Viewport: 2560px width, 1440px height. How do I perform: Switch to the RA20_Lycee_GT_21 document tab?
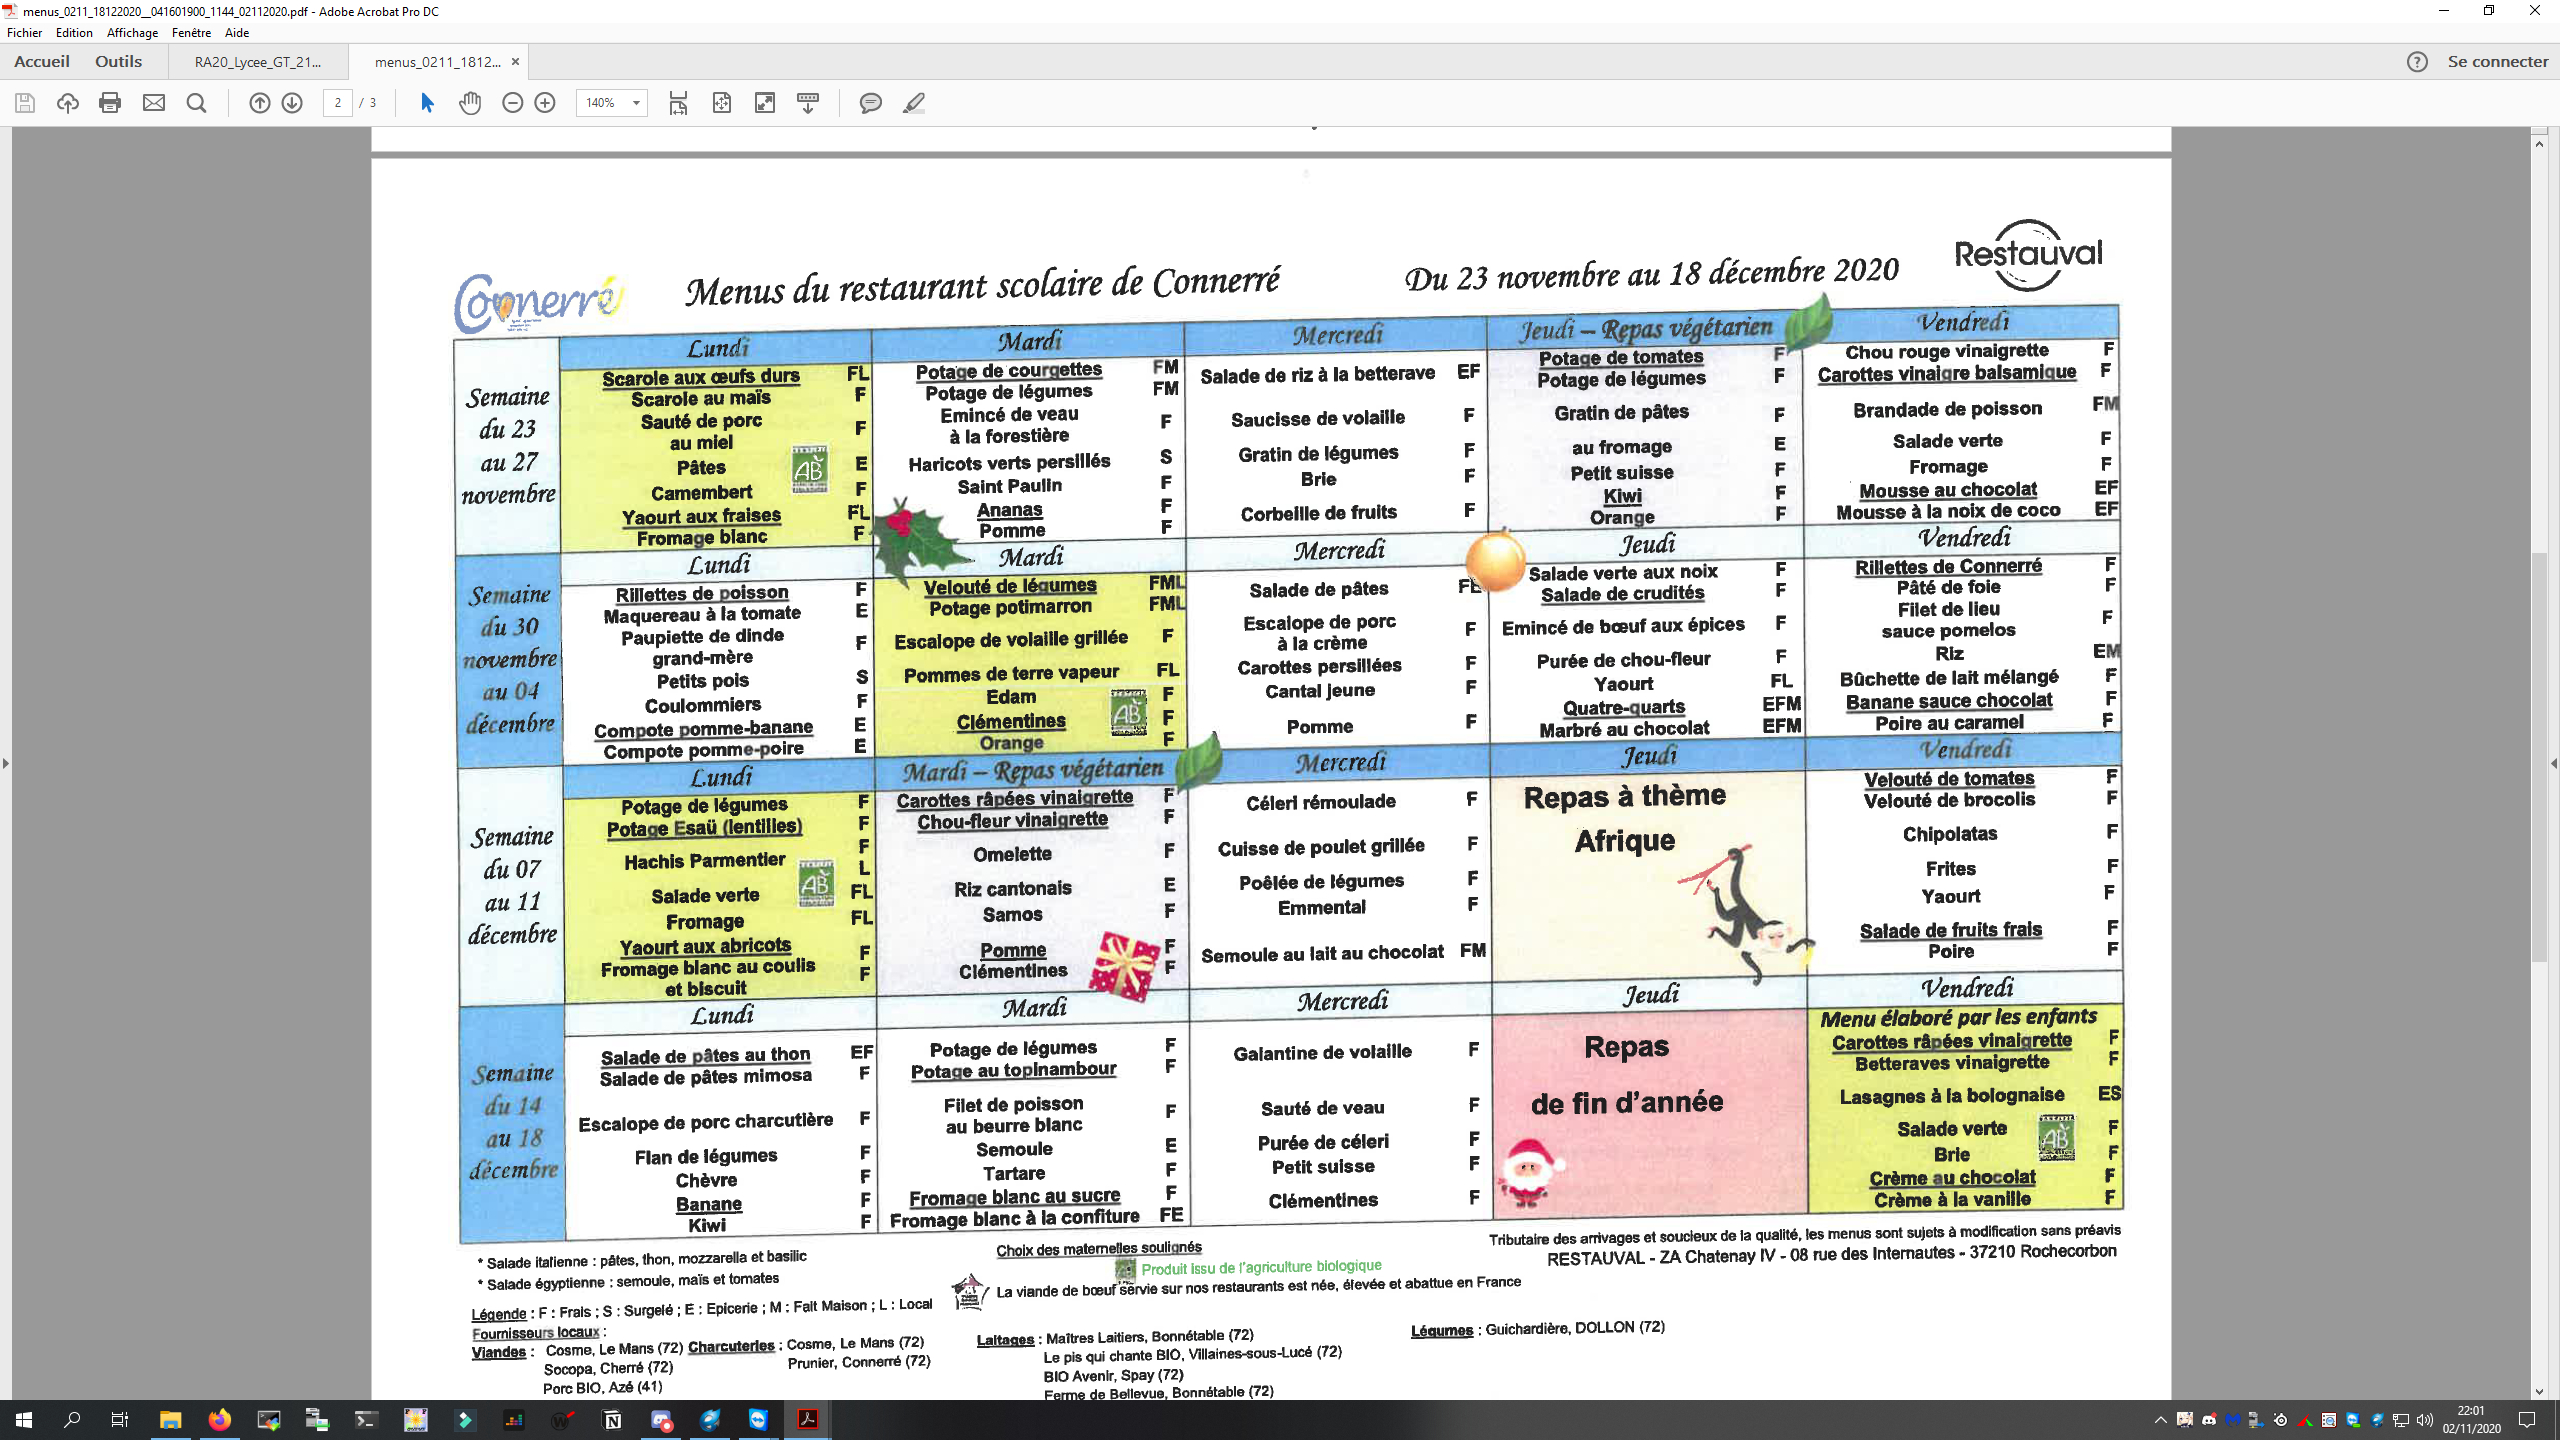coord(258,62)
